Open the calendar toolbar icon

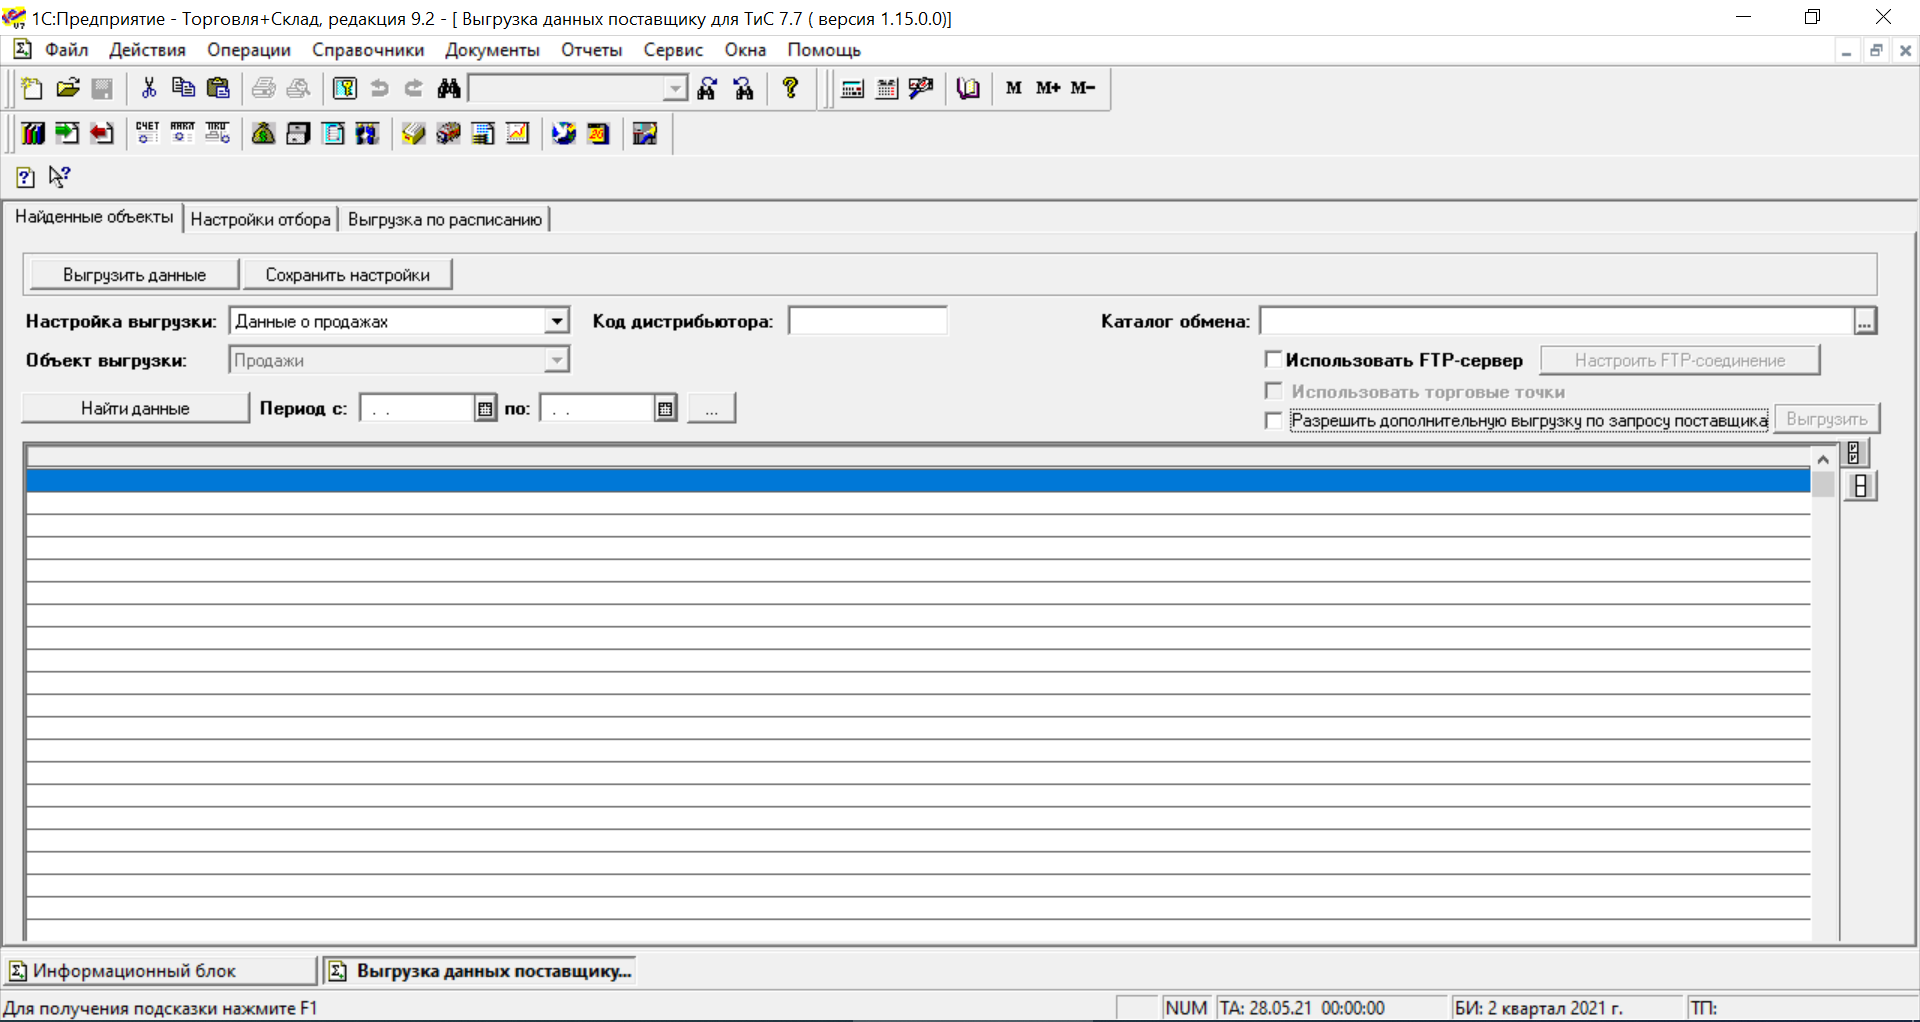pos(887,88)
